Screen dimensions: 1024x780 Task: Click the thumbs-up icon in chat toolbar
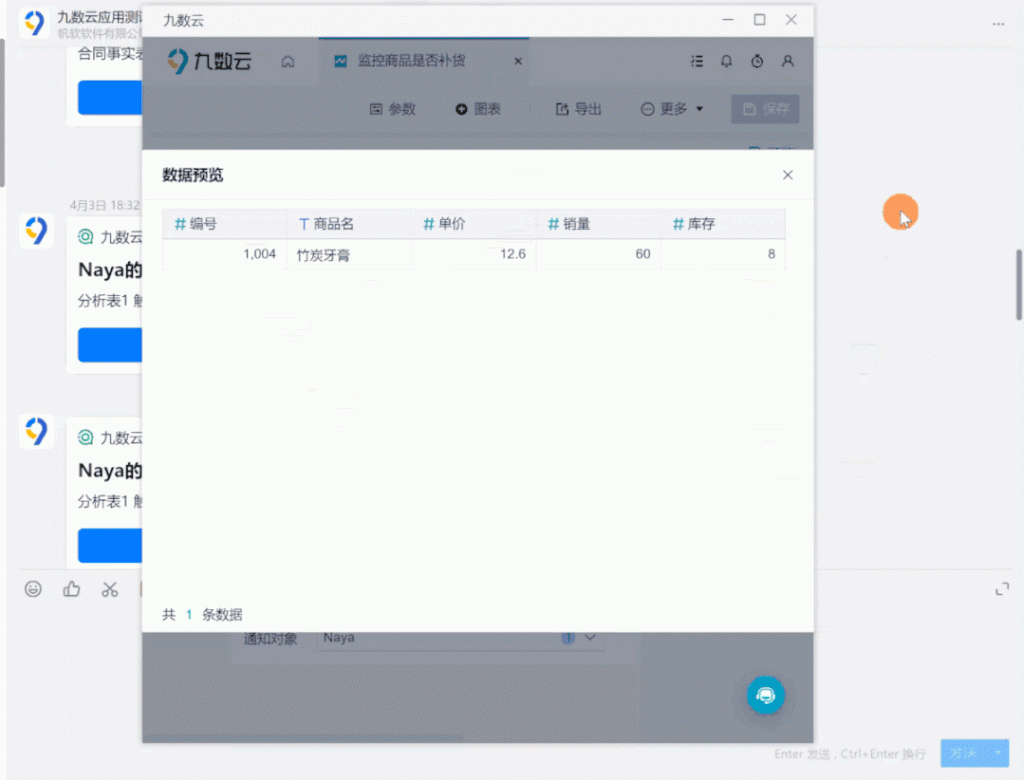pyautogui.click(x=71, y=589)
